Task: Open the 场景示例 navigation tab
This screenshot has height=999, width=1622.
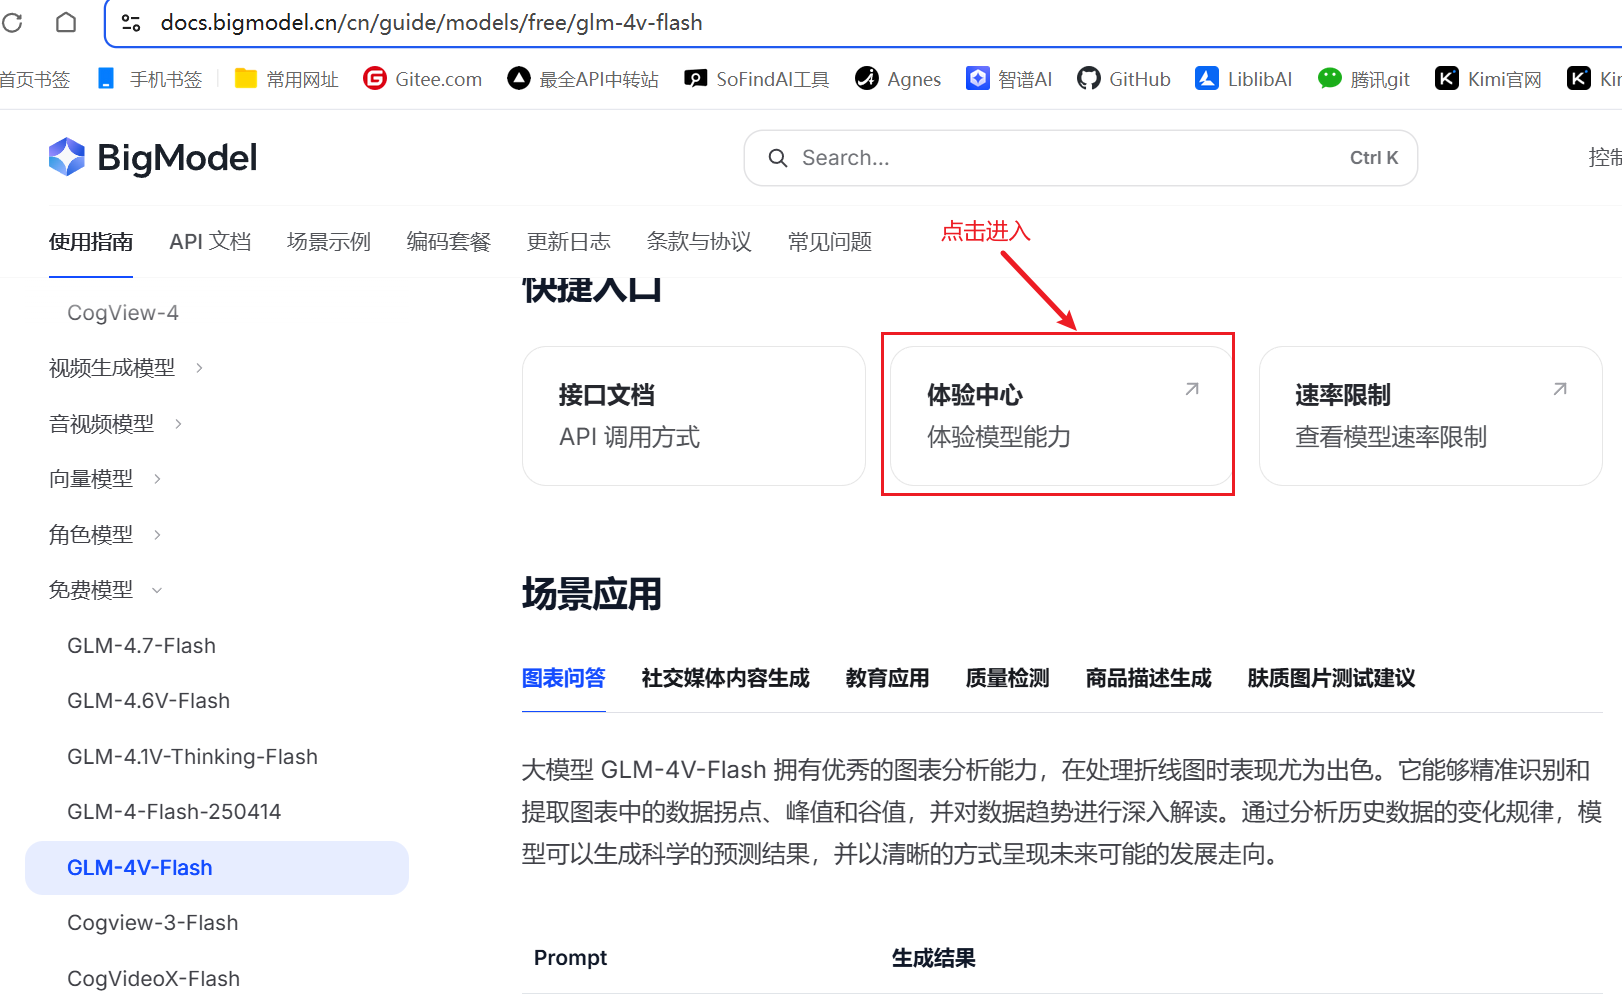Action: 329,242
